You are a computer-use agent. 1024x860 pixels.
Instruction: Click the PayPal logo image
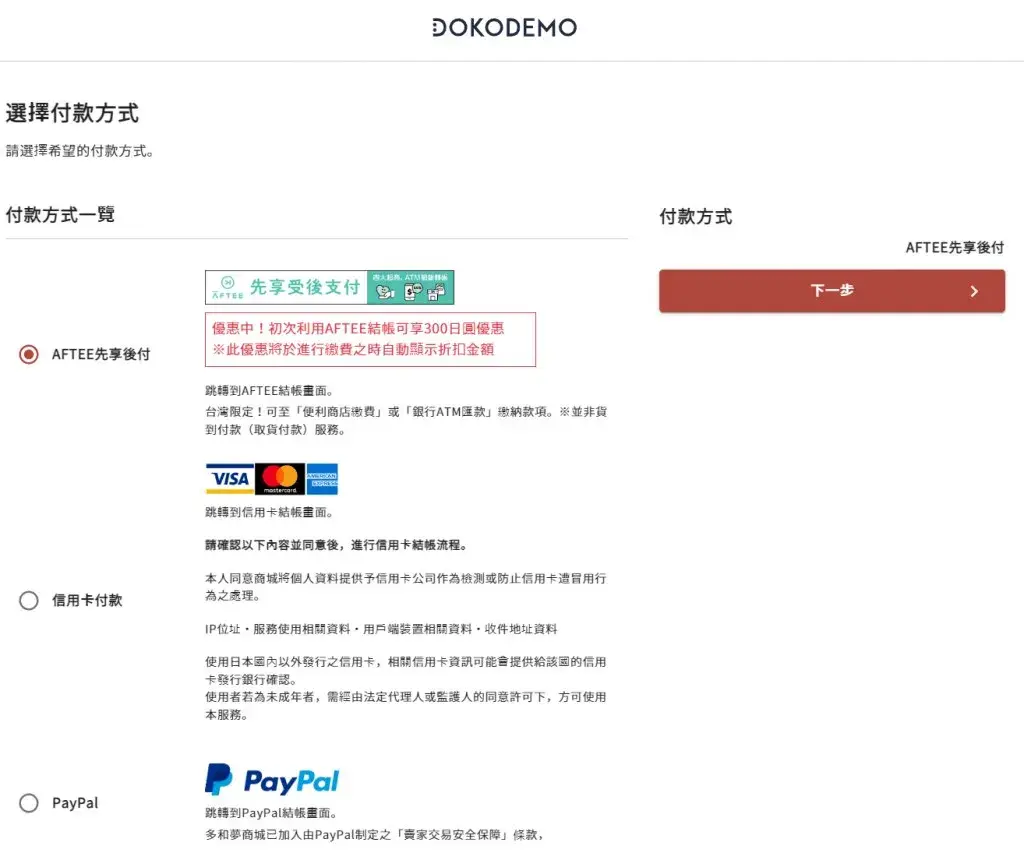(x=272, y=780)
